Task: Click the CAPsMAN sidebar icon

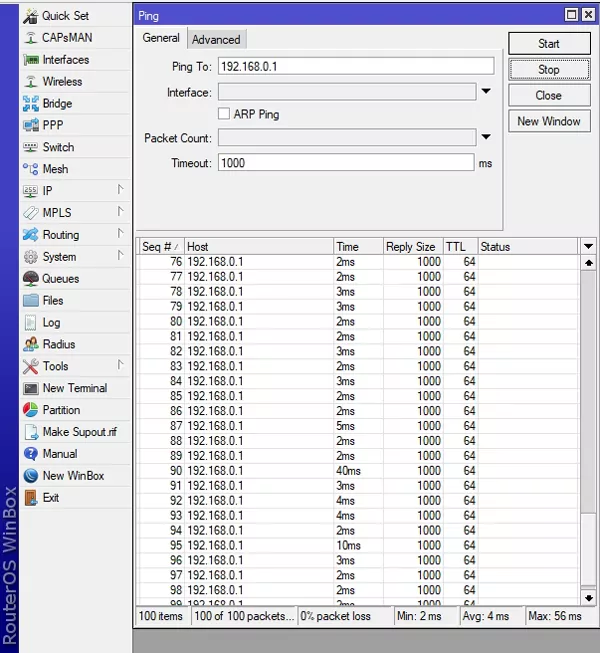Action: pyautogui.click(x=31, y=37)
